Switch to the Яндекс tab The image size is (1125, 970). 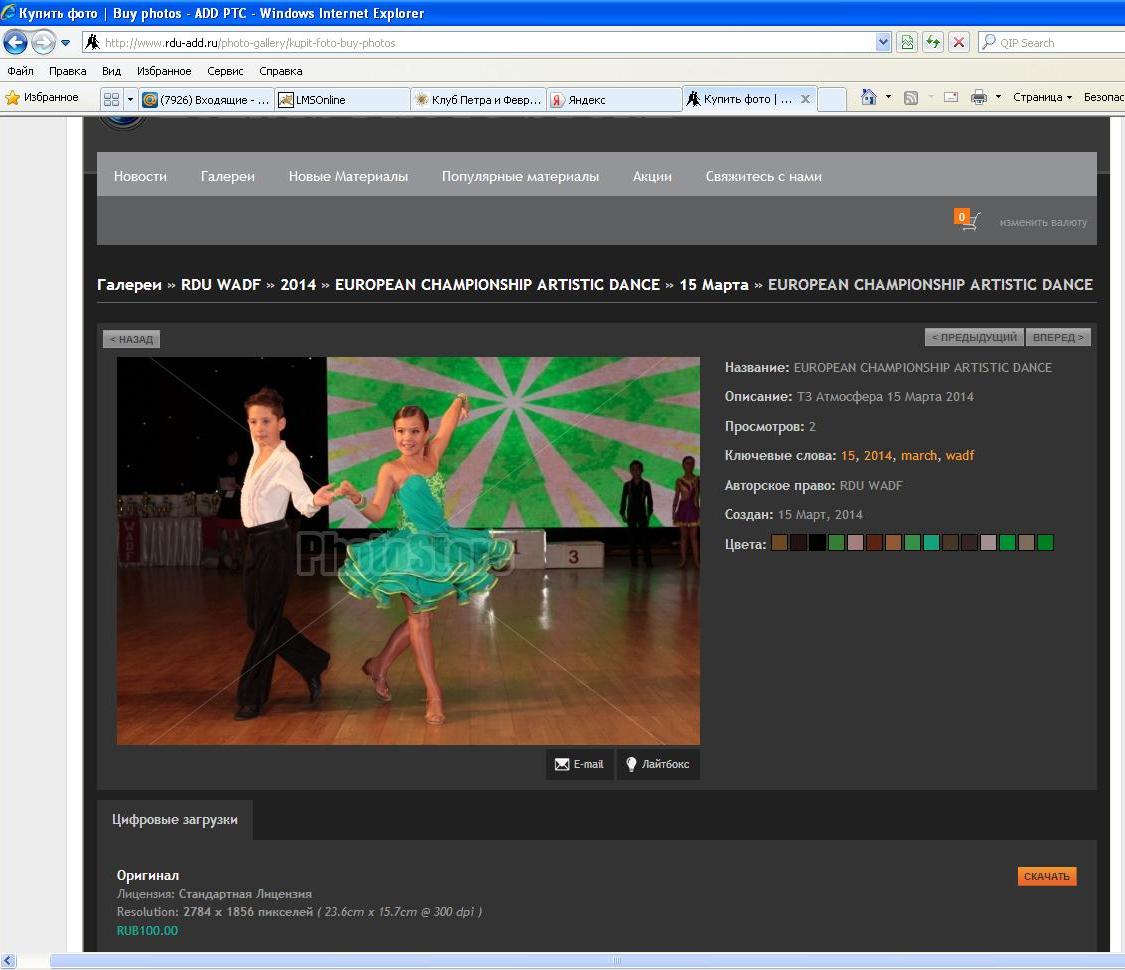613,99
